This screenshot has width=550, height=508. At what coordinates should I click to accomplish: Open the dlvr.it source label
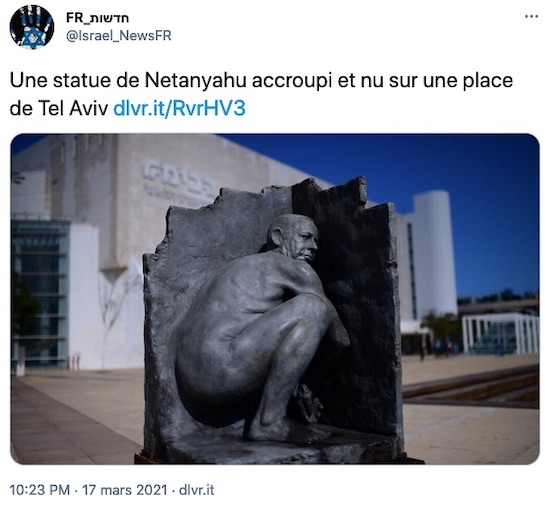196,490
